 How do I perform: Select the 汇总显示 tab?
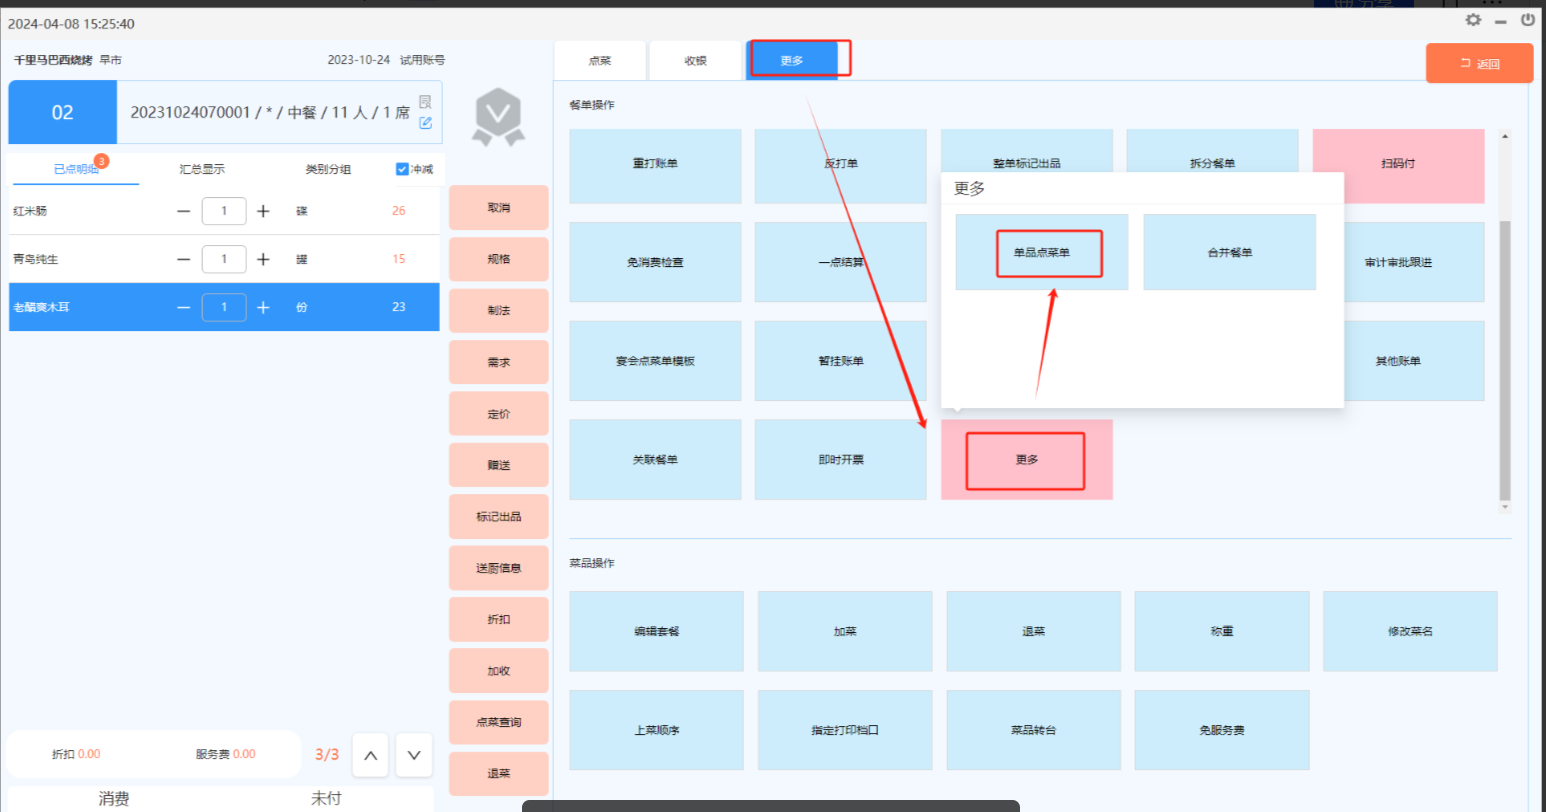(x=202, y=169)
